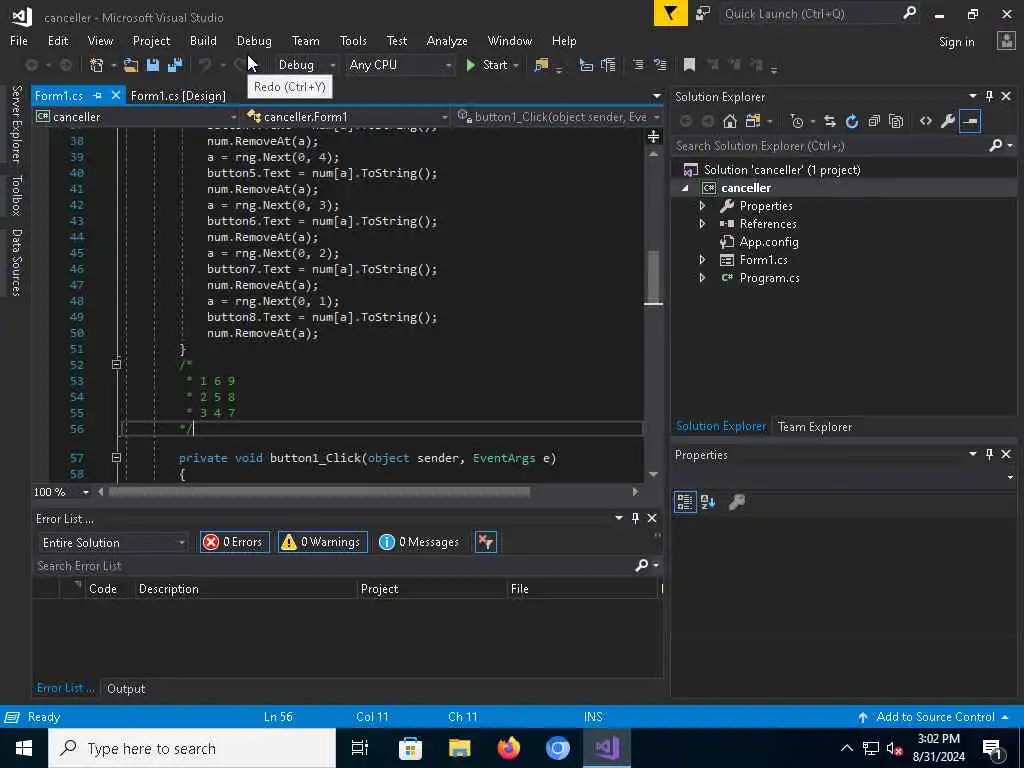This screenshot has height=768, width=1024.
Task: Open the Entire Solution scope dropdown
Action: tap(113, 543)
